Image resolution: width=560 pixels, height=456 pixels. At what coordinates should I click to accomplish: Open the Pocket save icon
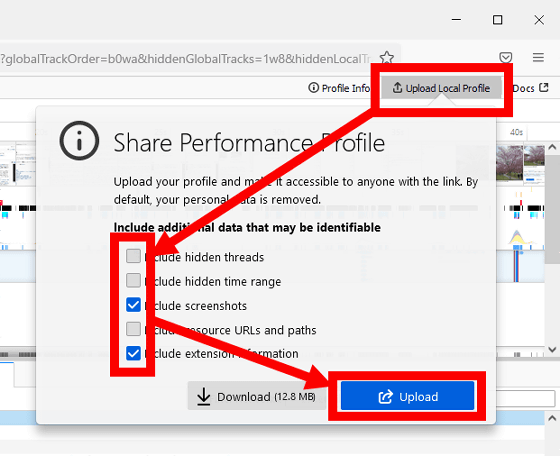pos(505,57)
